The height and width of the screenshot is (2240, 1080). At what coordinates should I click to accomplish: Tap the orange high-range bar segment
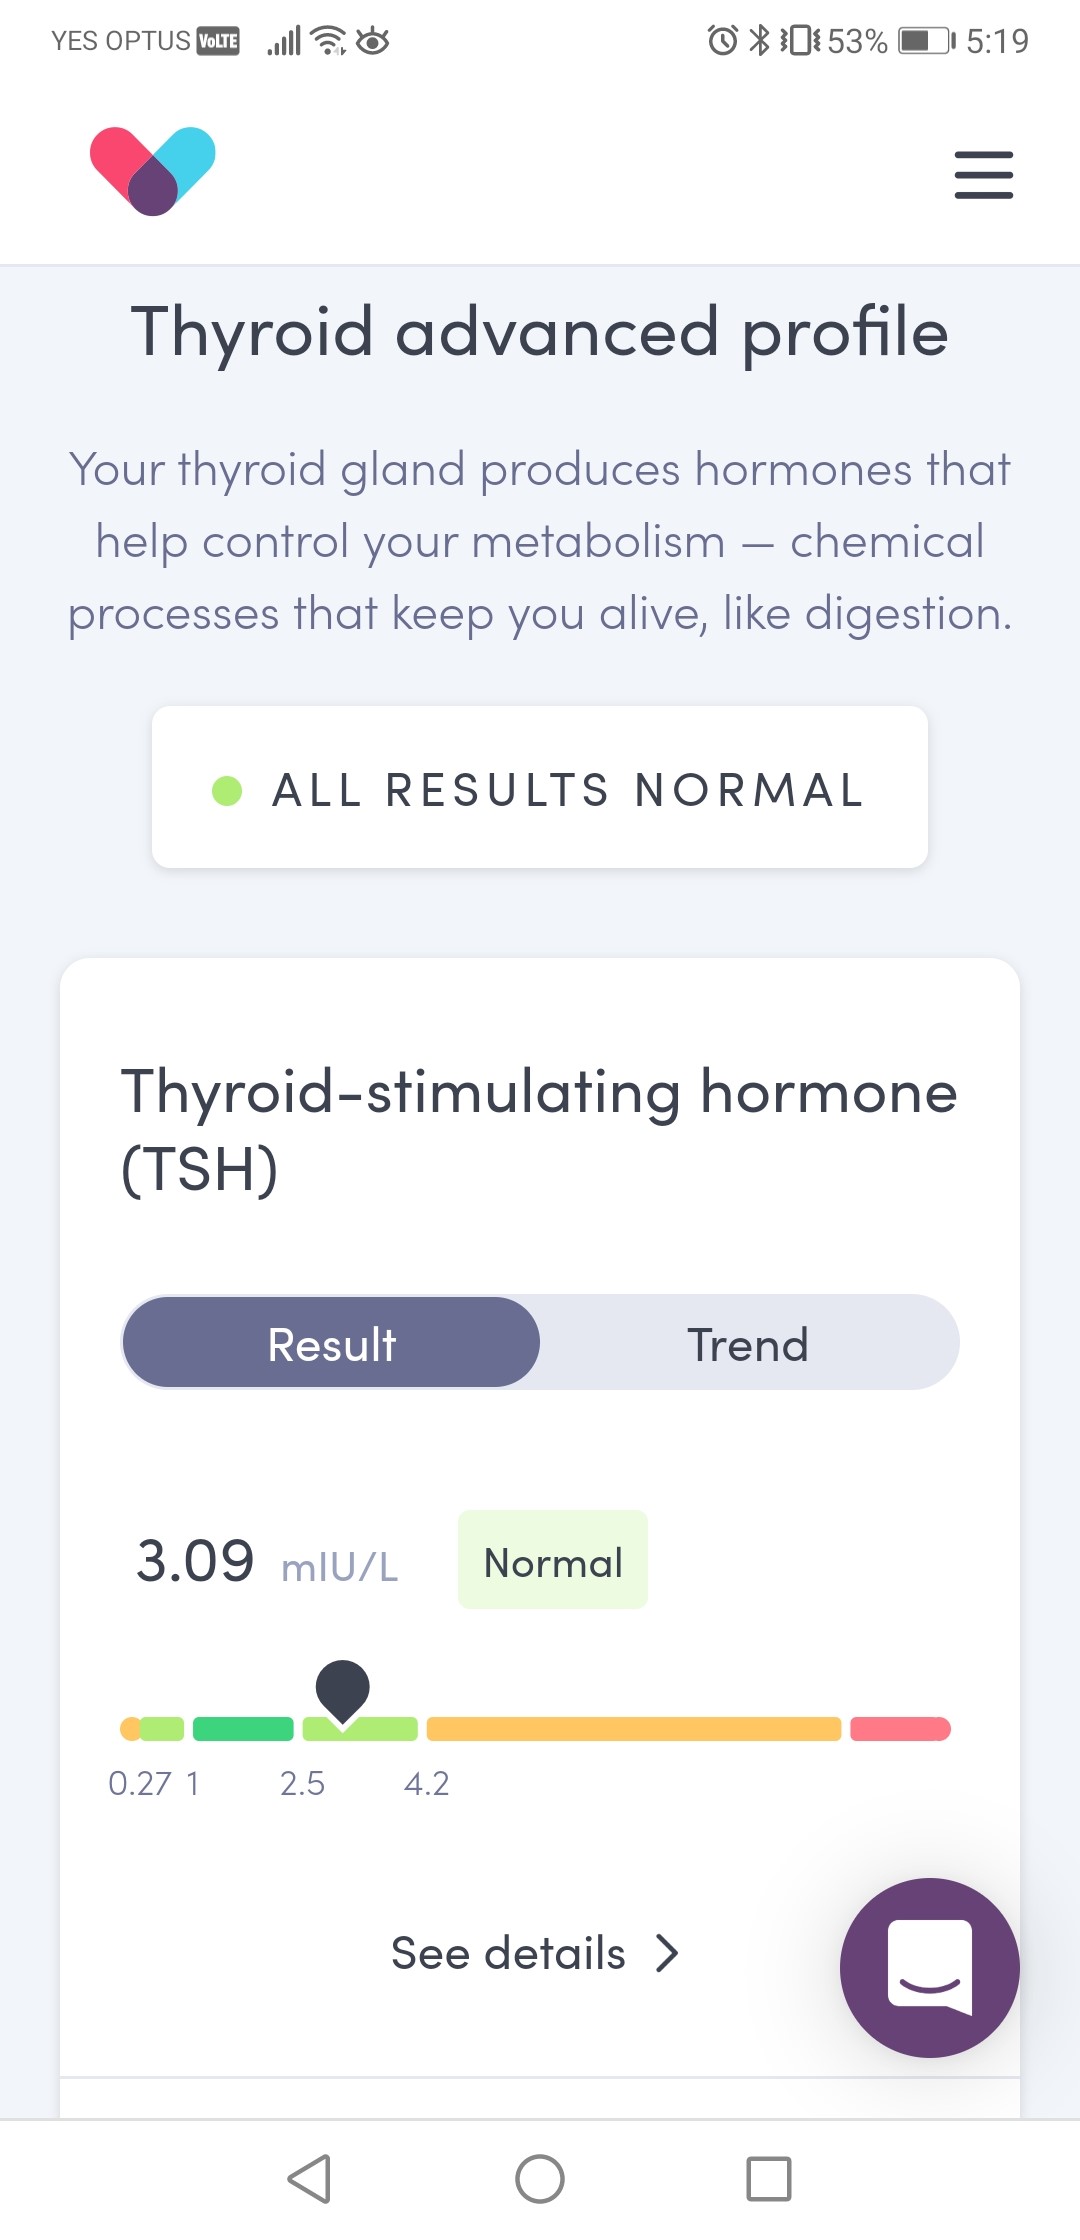[634, 1729]
